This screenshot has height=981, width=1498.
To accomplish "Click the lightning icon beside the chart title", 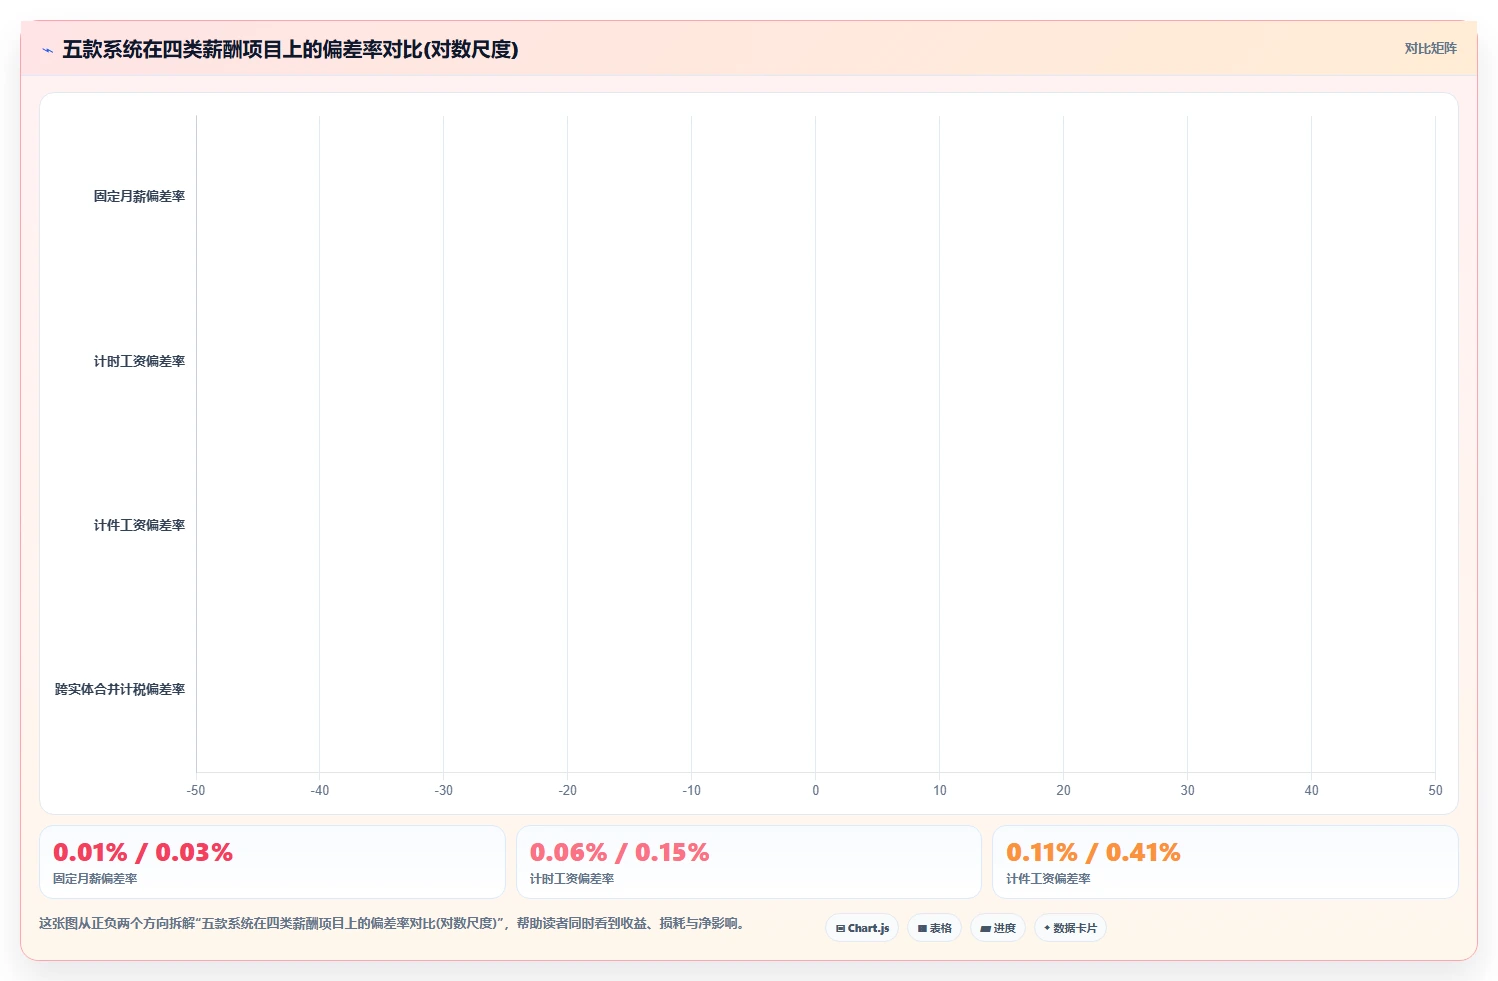I will click(x=47, y=50).
